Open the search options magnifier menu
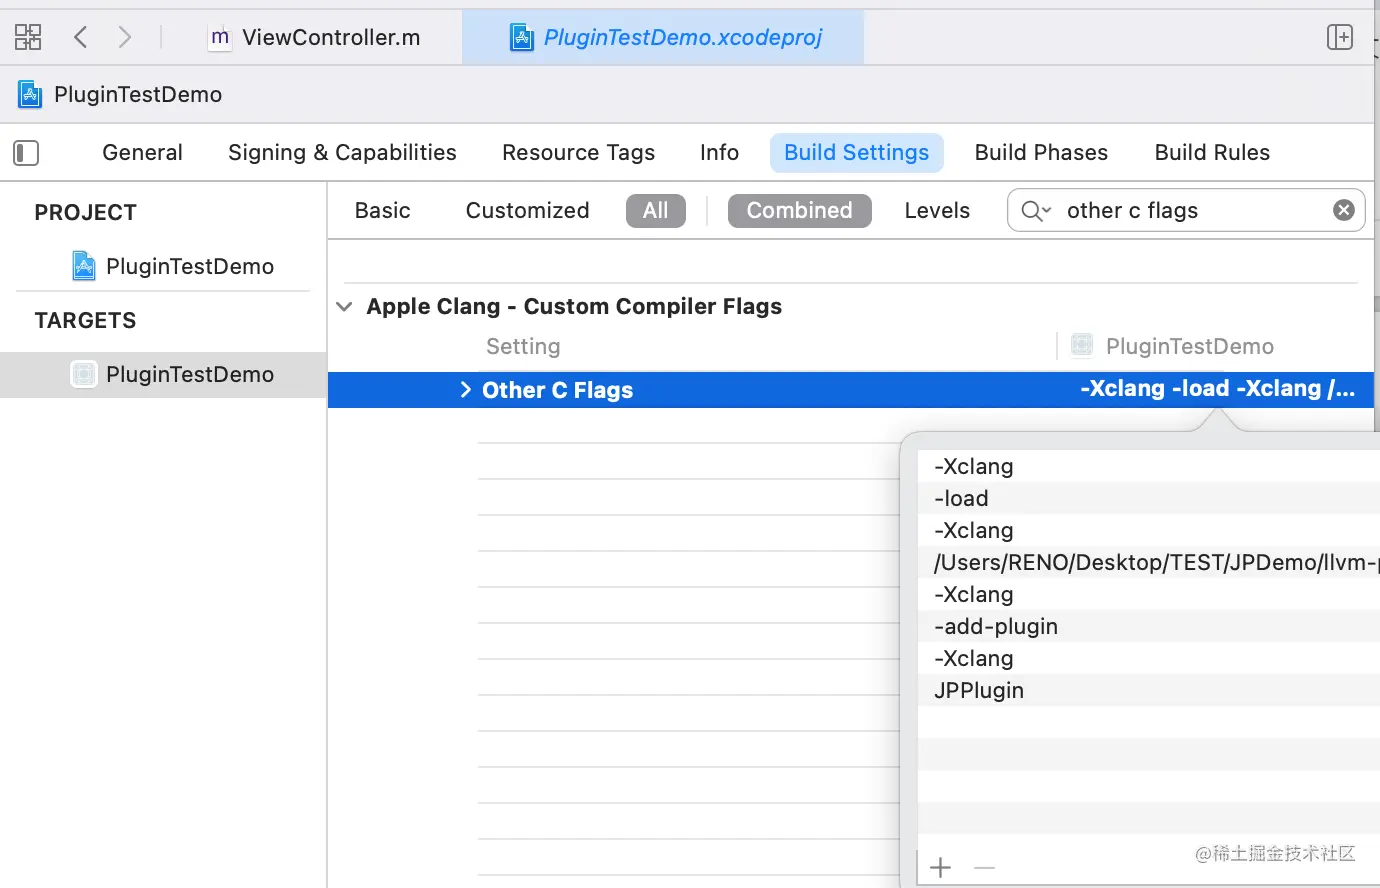This screenshot has height=888, width=1380. [1036, 211]
